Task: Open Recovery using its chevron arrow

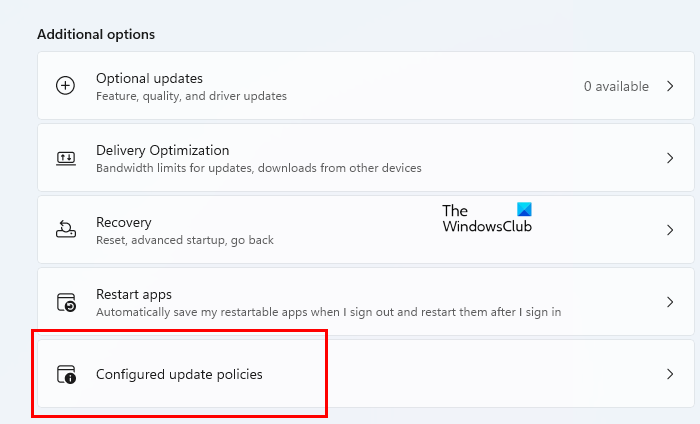Action: pos(670,230)
